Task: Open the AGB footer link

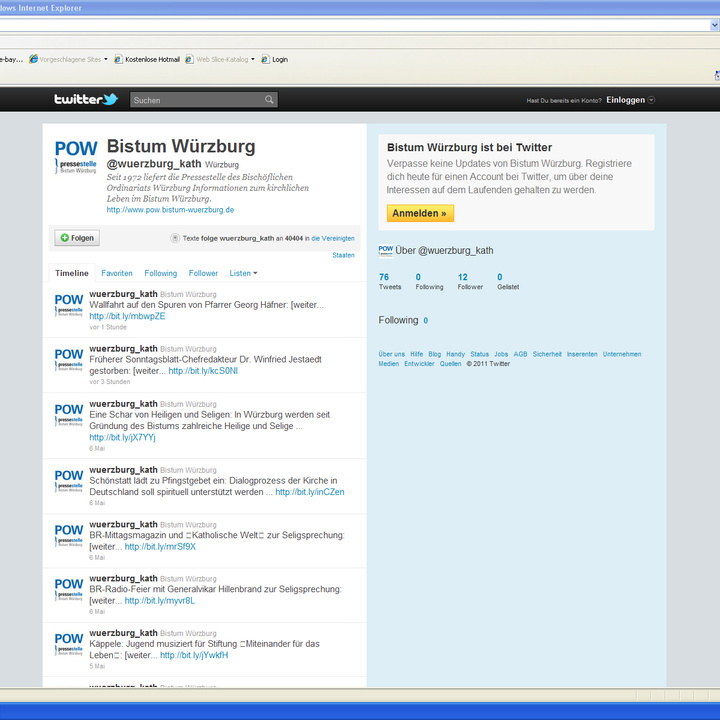Action: click(520, 354)
